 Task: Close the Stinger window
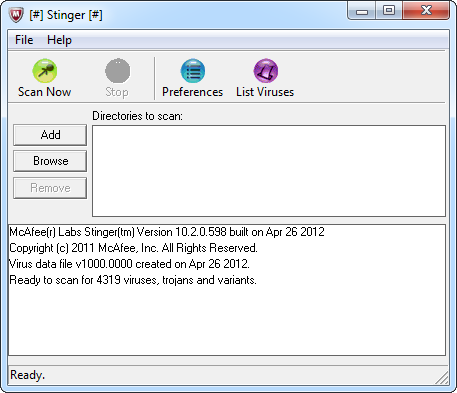coord(426,11)
